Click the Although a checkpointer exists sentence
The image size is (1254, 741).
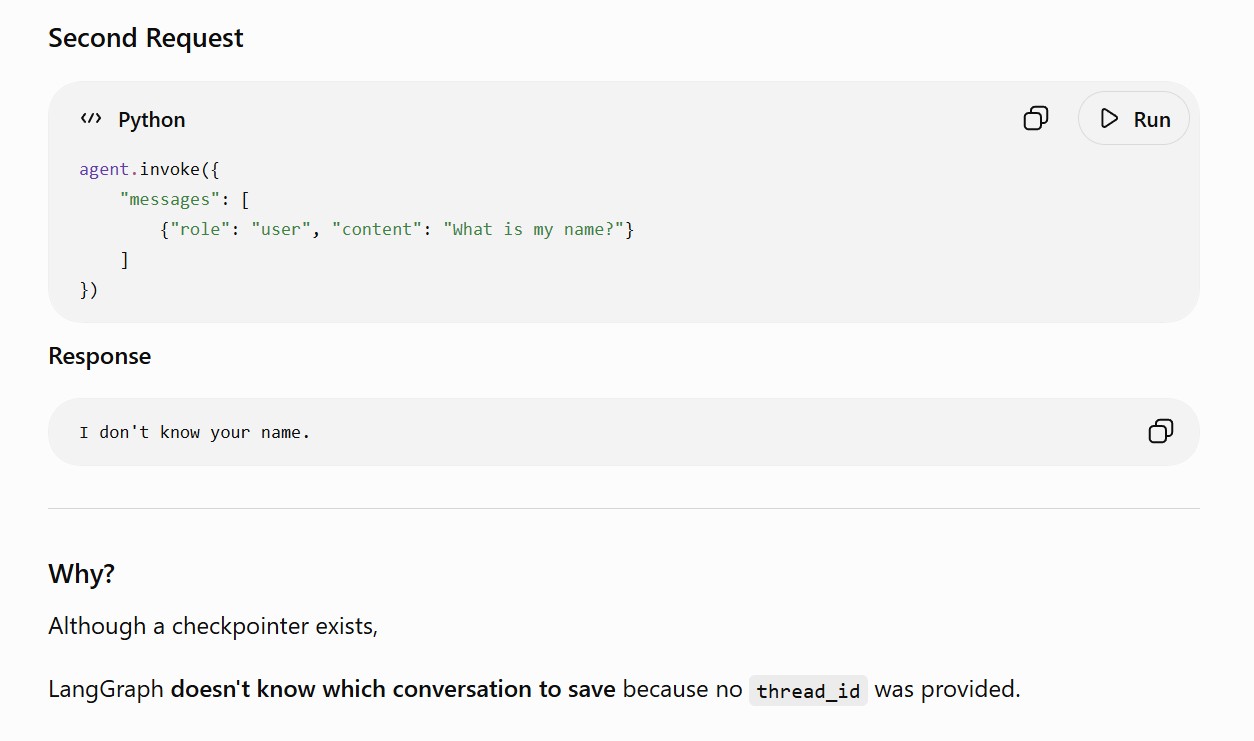[x=213, y=626]
